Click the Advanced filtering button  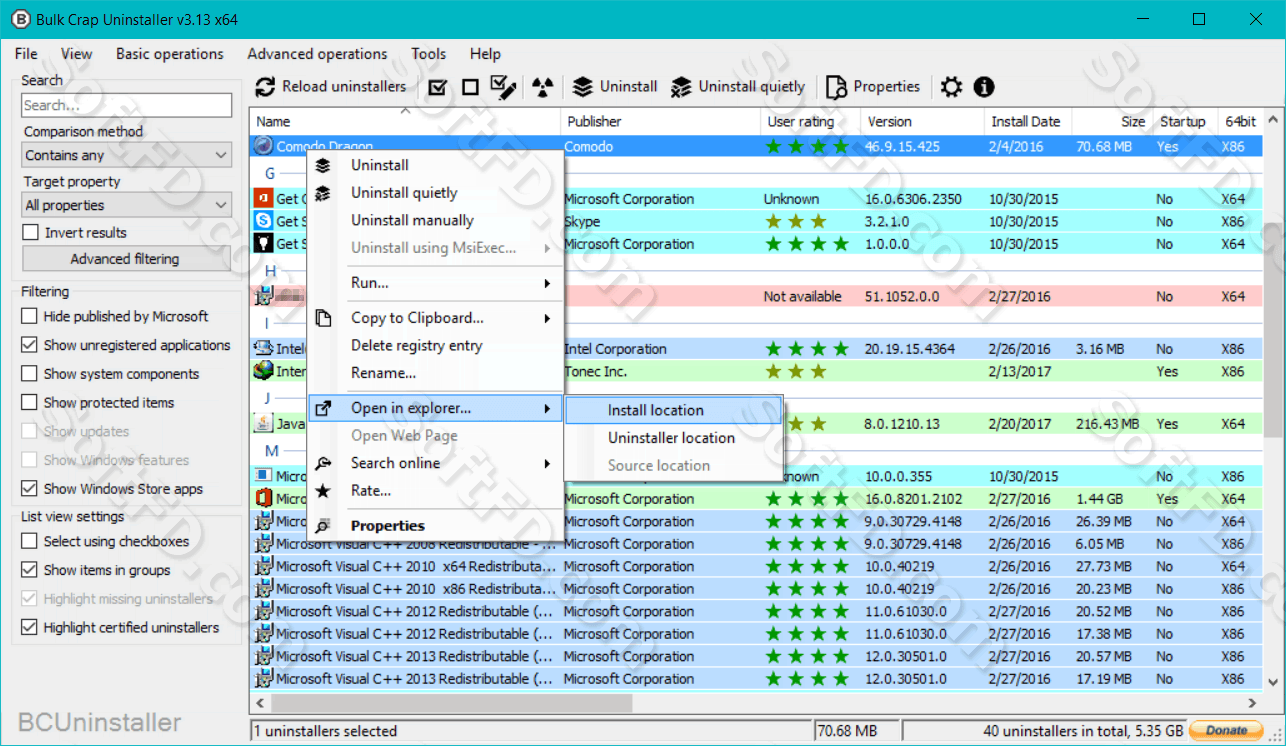126,259
